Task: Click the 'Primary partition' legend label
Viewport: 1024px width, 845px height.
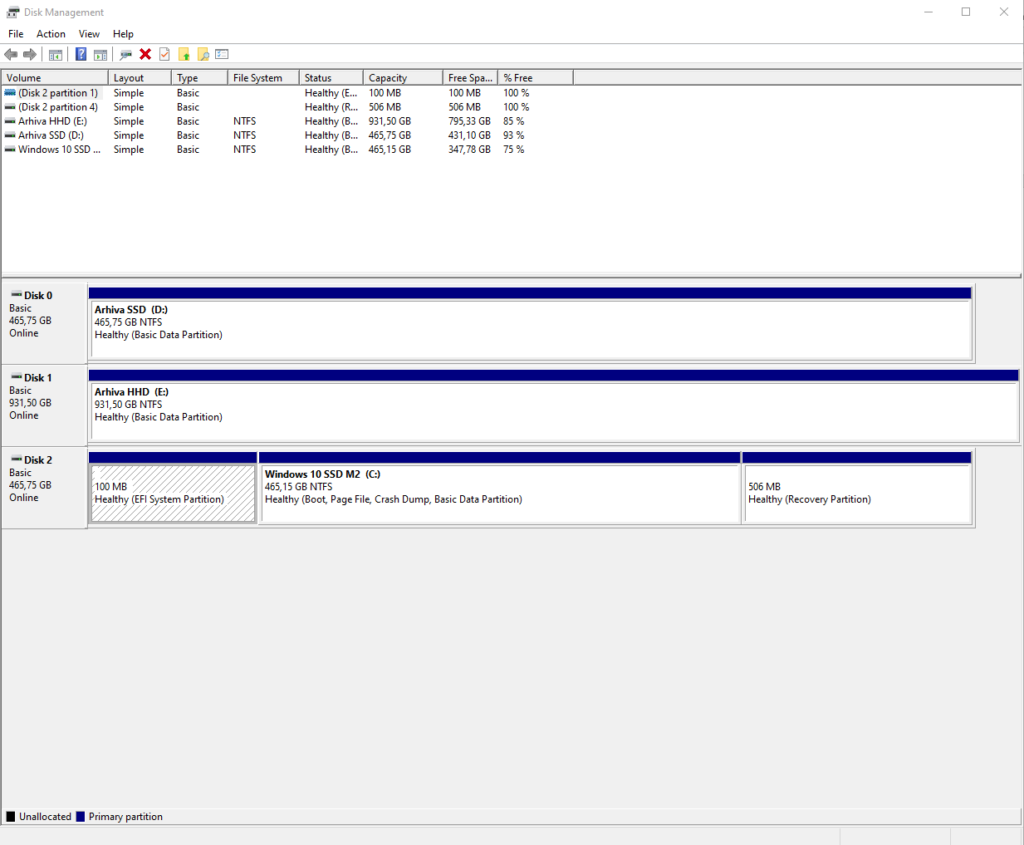Action: click(x=125, y=816)
